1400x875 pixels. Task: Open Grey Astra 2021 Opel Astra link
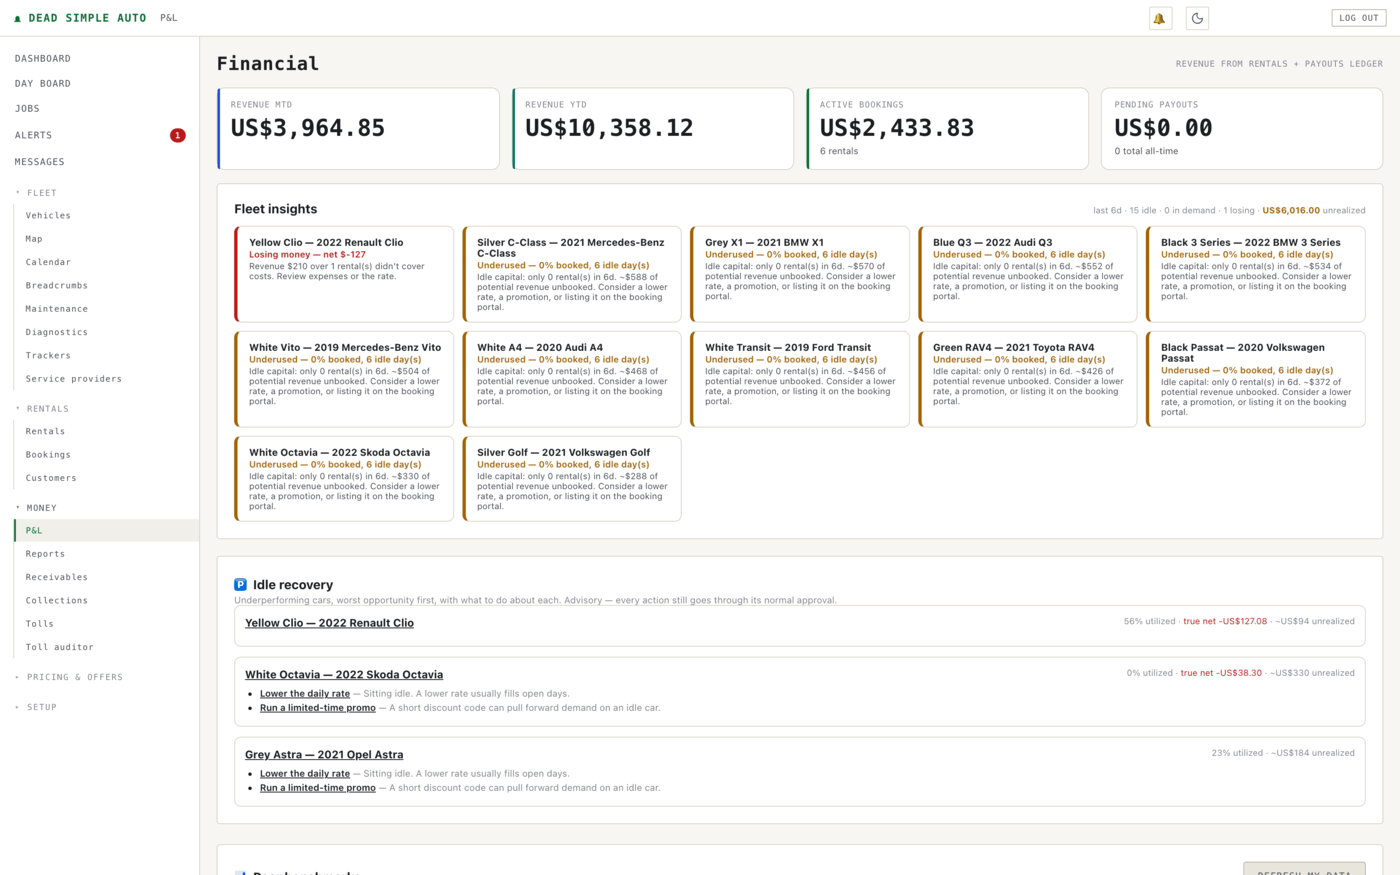(324, 755)
